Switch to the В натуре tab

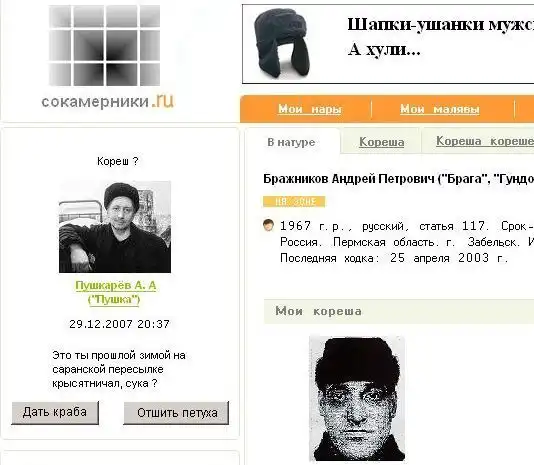pyautogui.click(x=291, y=142)
